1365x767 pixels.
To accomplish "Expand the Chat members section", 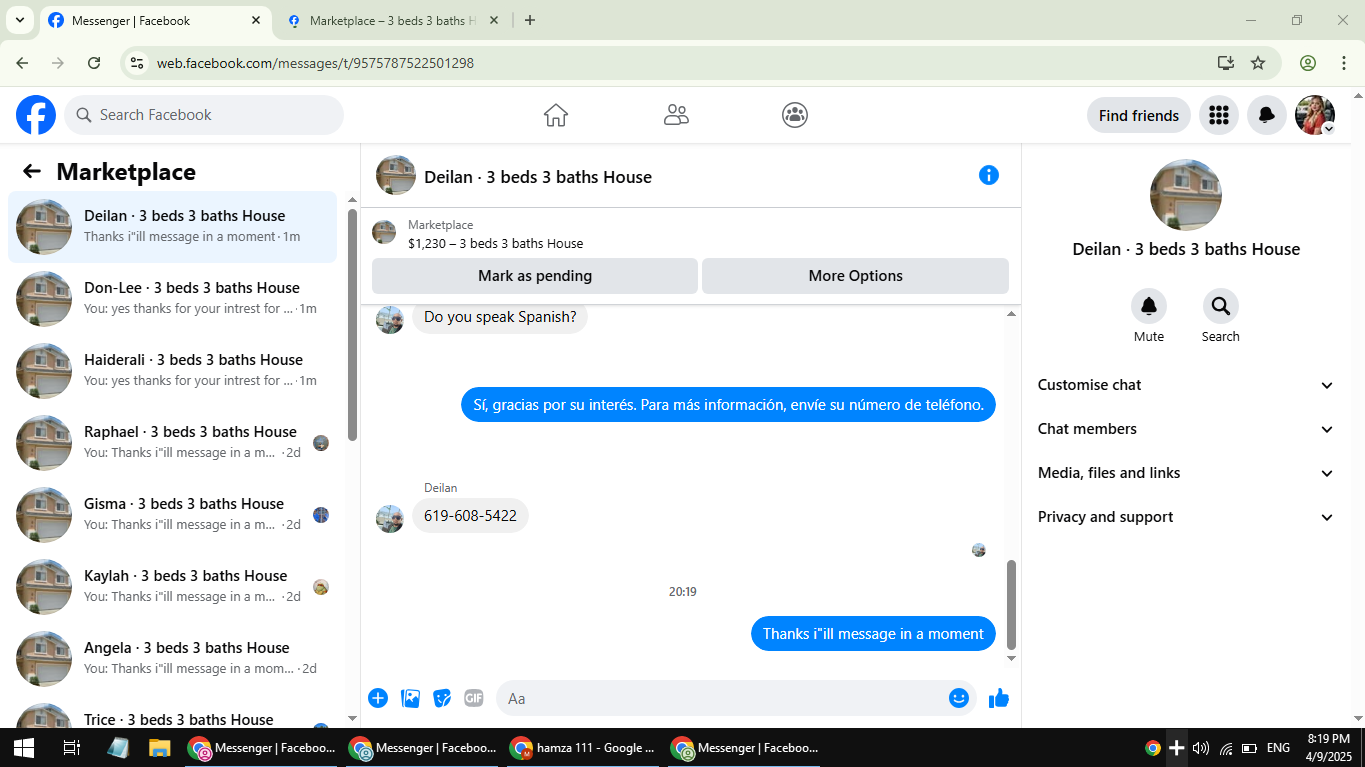I will click(x=1186, y=429).
